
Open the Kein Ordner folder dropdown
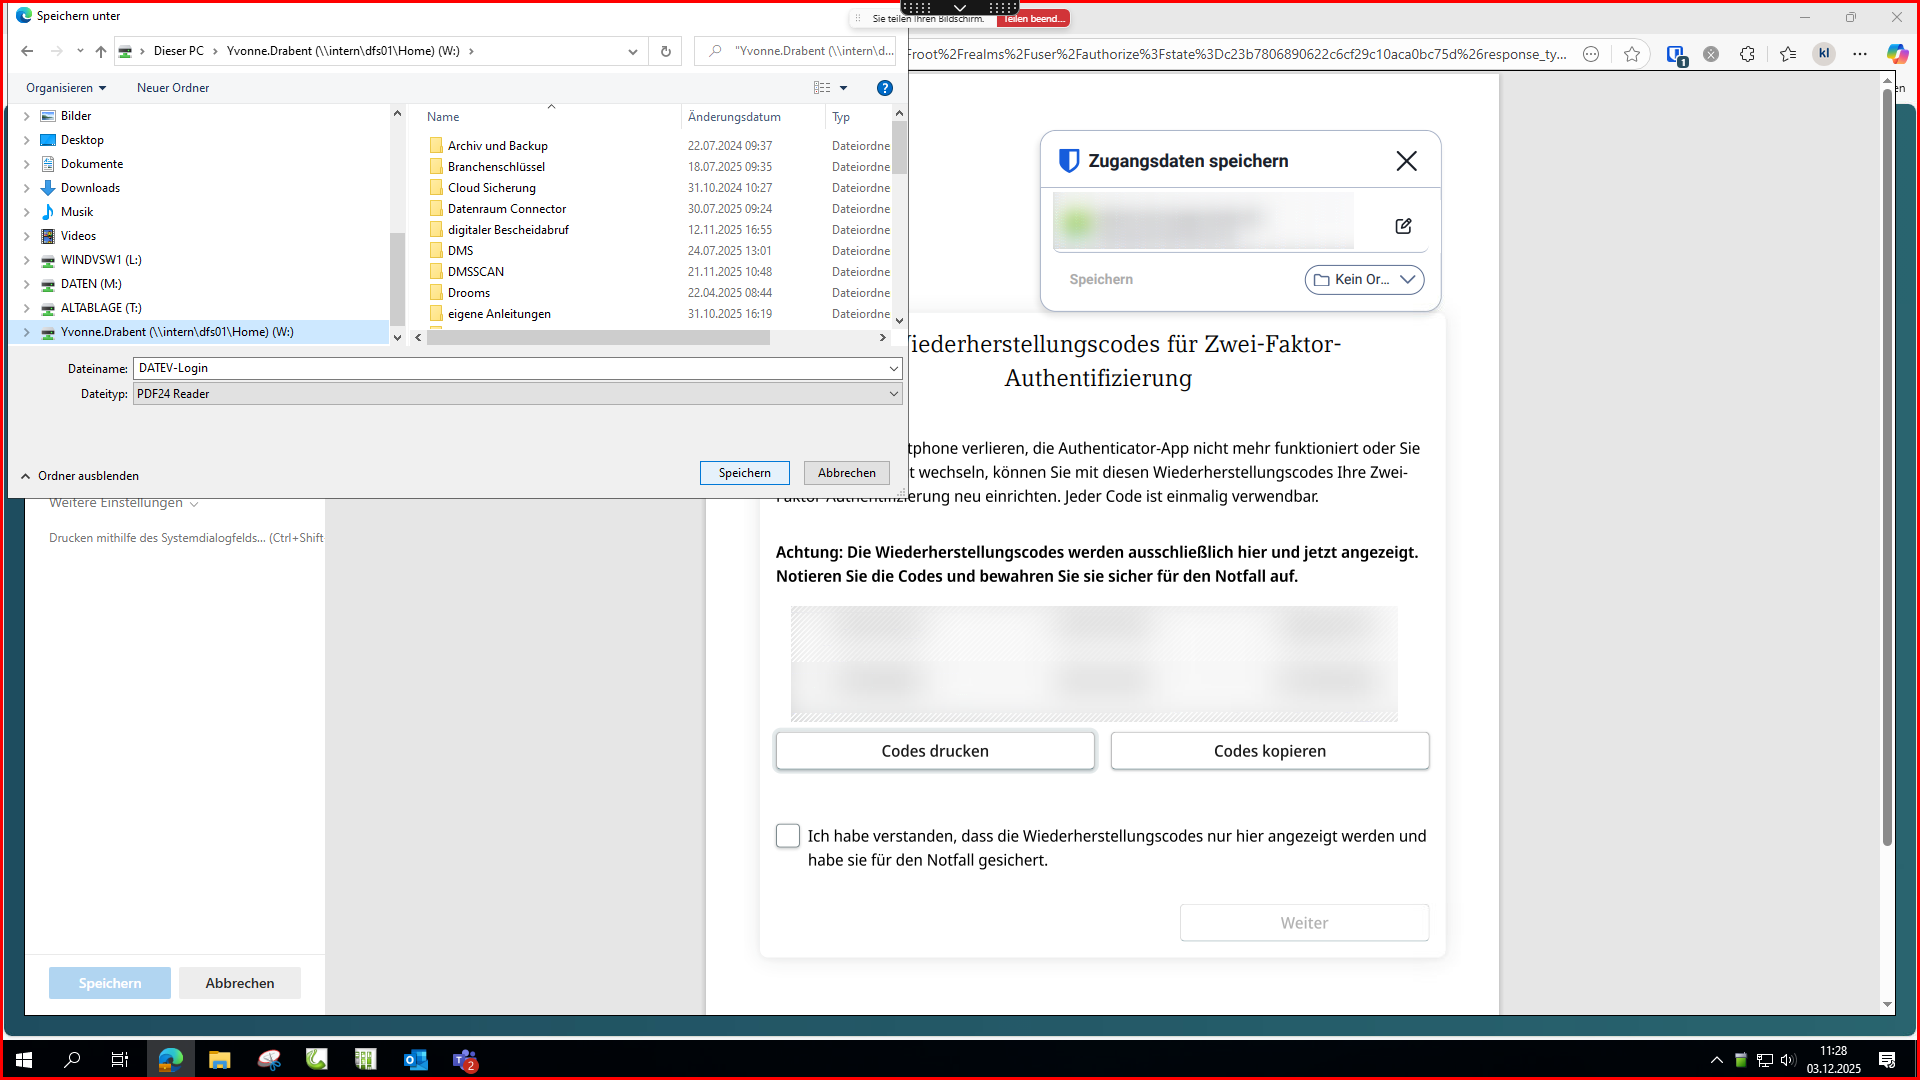coord(1364,280)
